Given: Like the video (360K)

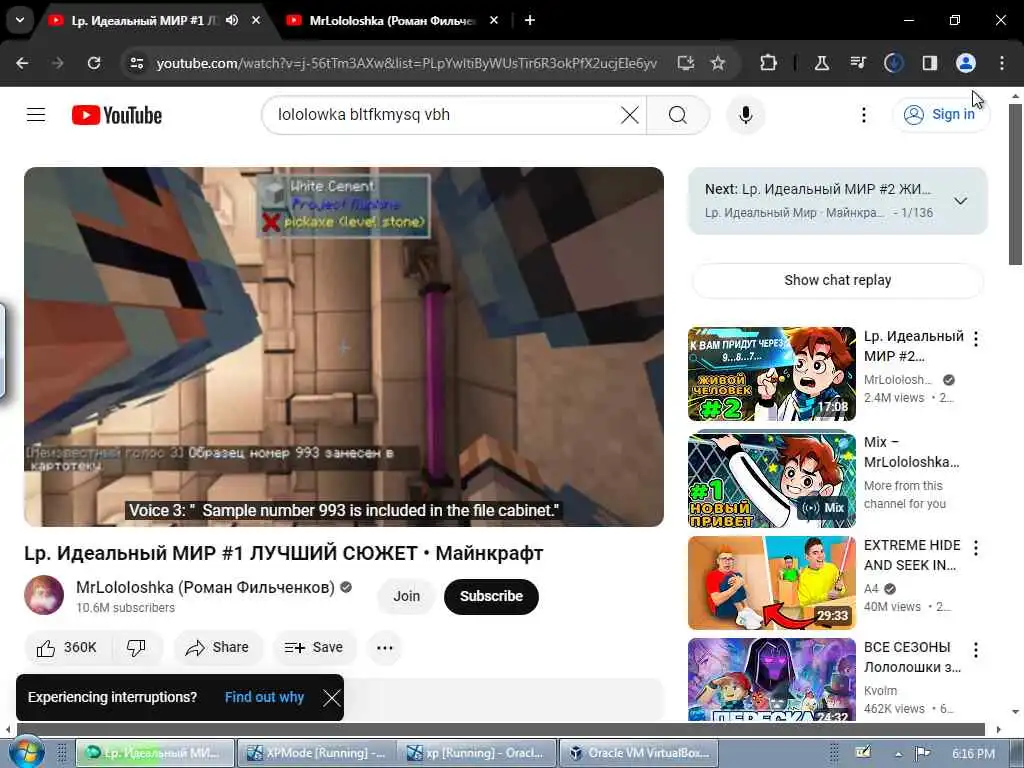Looking at the screenshot, I should [67, 647].
